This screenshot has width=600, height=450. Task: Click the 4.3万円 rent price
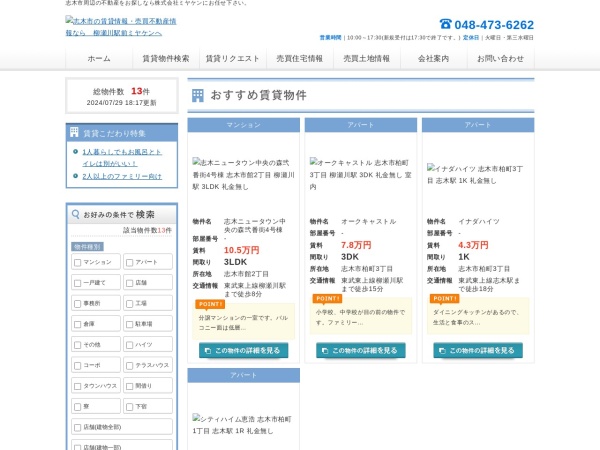pos(473,245)
